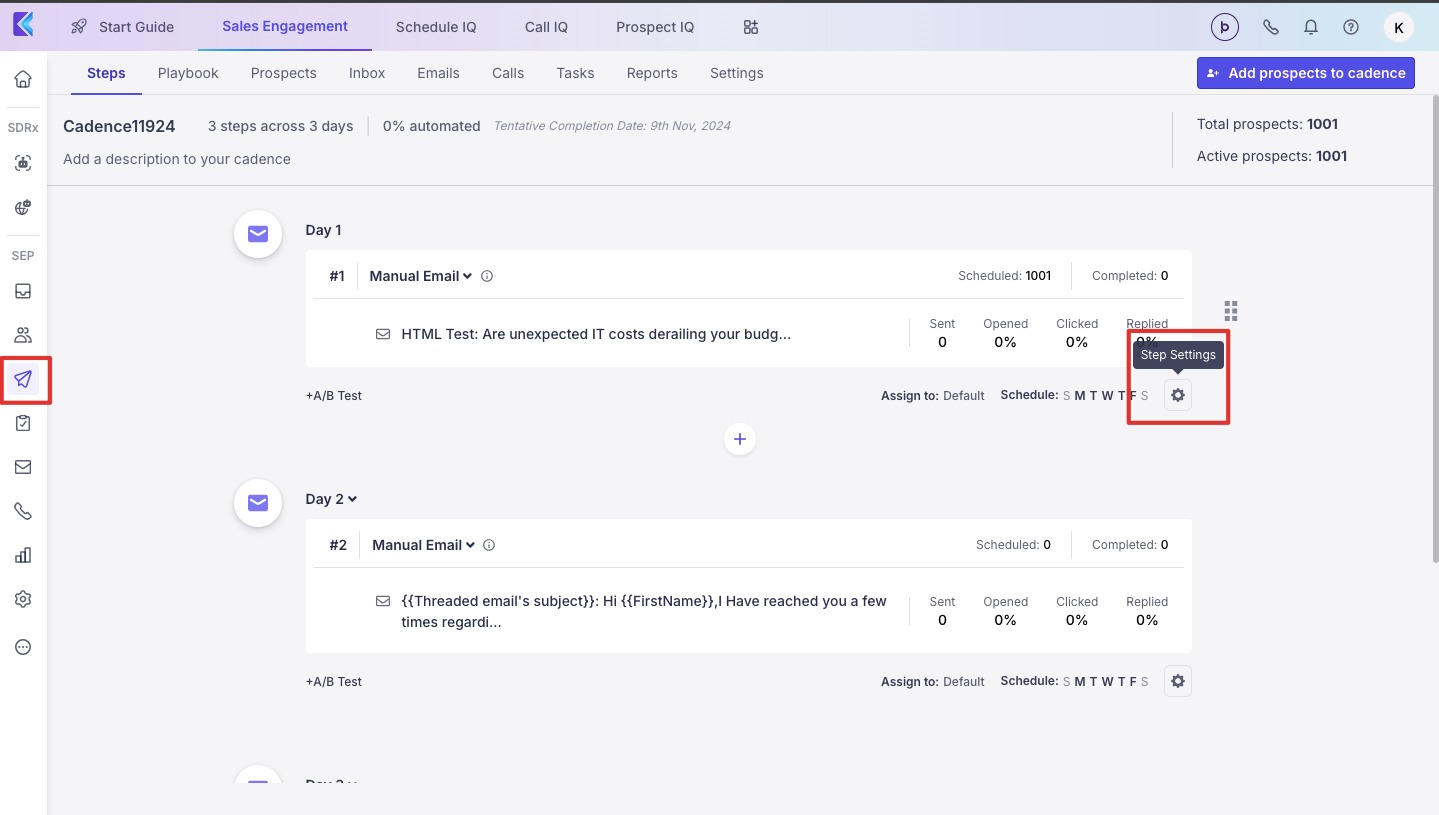Click Assign to Default for step #2
Image resolution: width=1439 pixels, height=815 pixels.
tap(933, 682)
